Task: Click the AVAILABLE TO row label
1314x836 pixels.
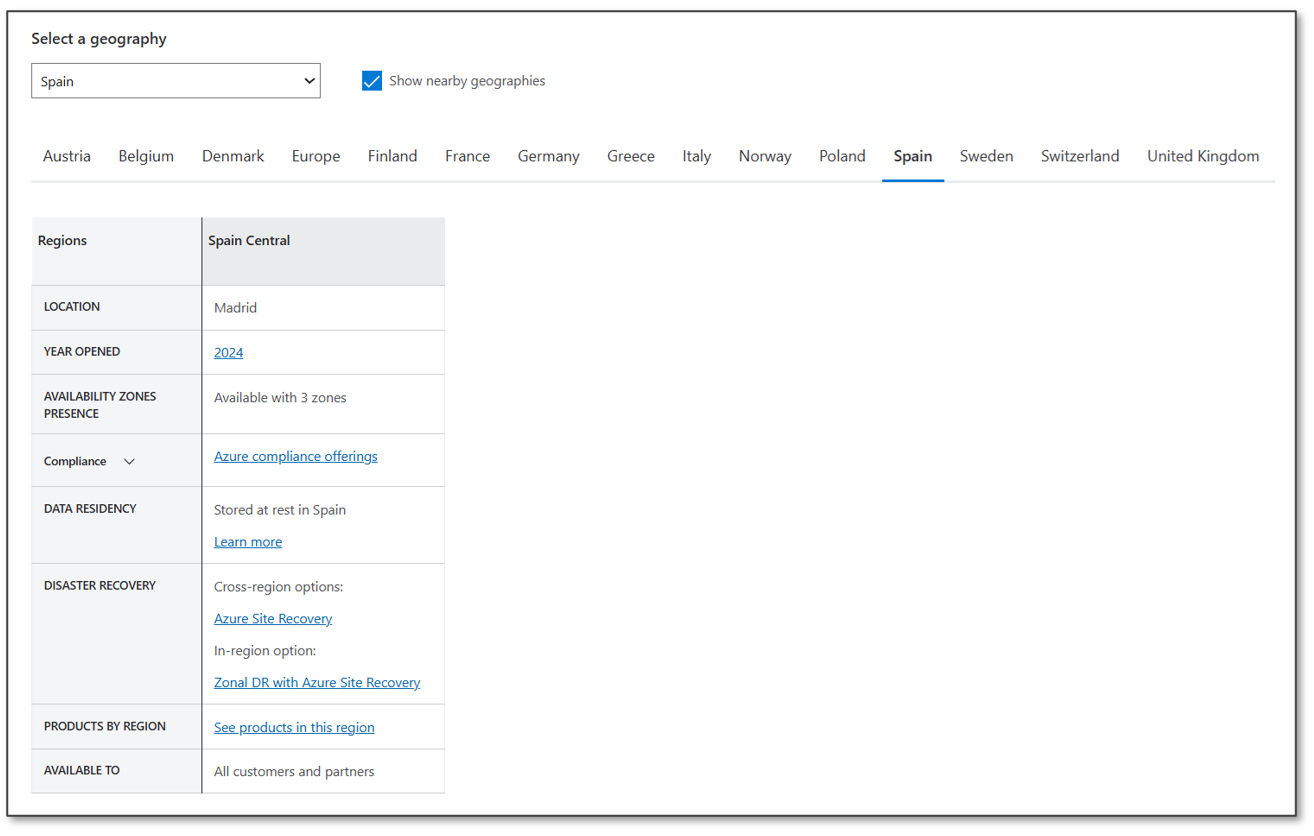Action: click(x=82, y=771)
